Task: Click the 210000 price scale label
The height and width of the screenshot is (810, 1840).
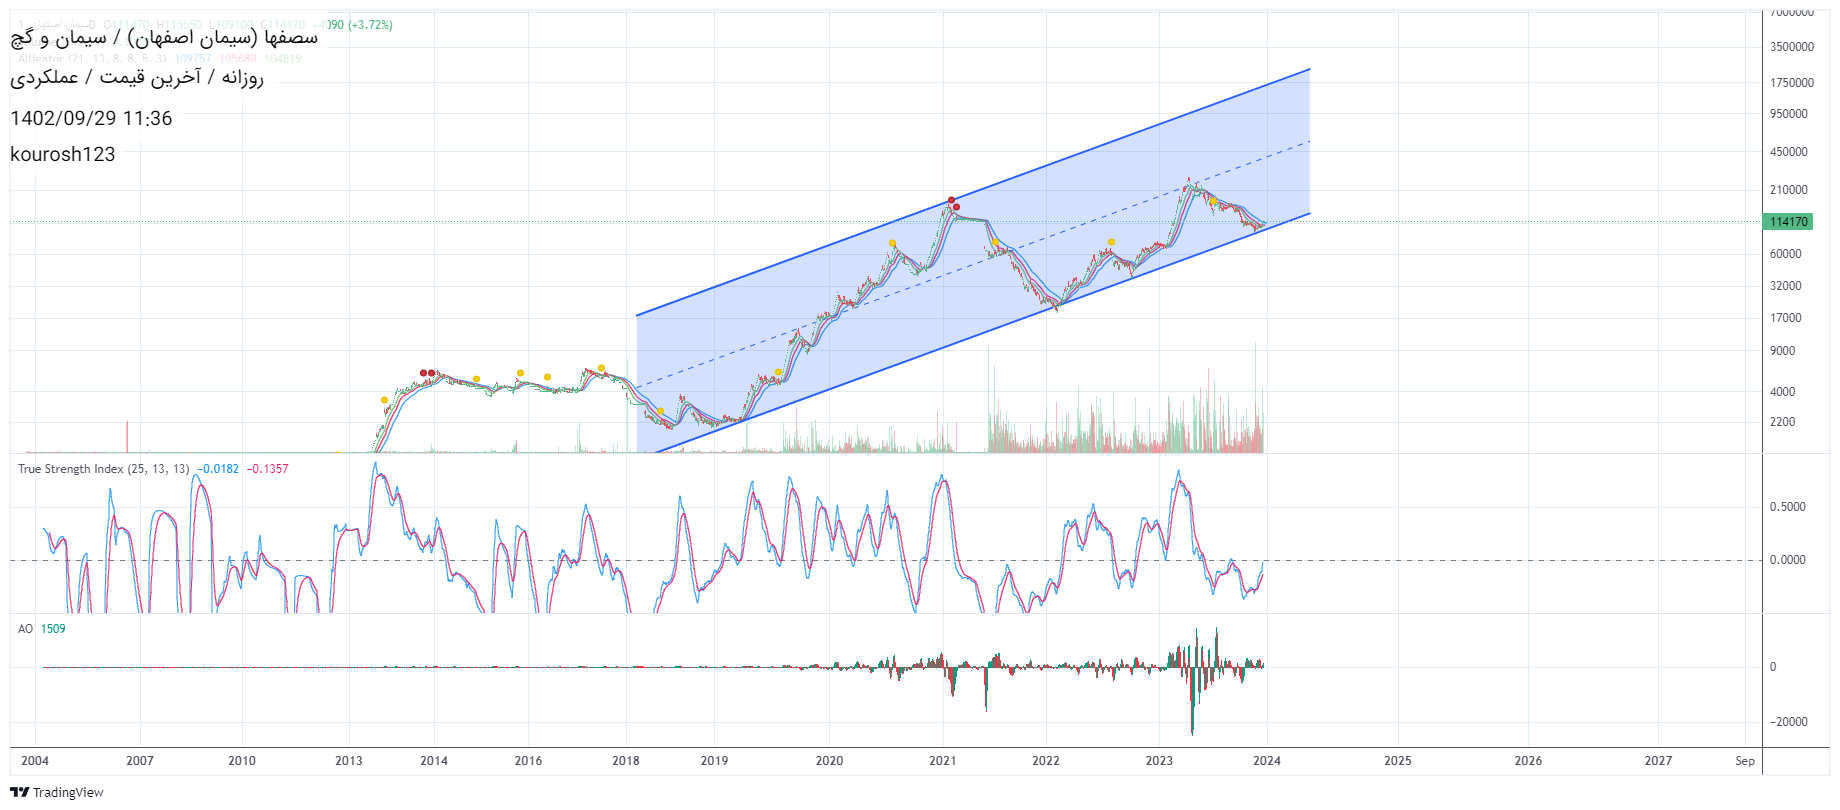Action: coord(1789,190)
